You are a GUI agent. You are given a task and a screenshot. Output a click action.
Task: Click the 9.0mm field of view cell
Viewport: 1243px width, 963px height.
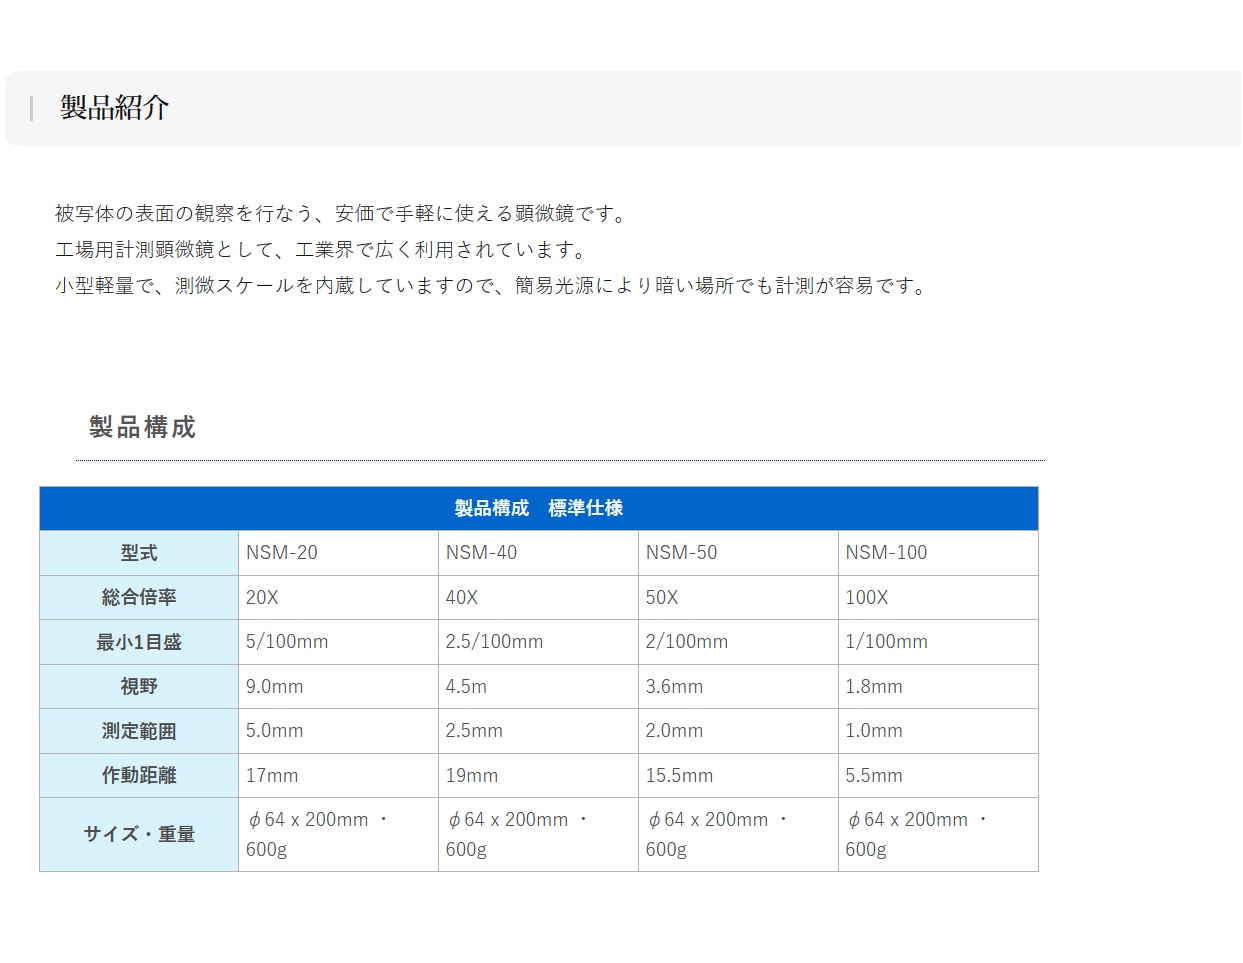[x=338, y=687]
